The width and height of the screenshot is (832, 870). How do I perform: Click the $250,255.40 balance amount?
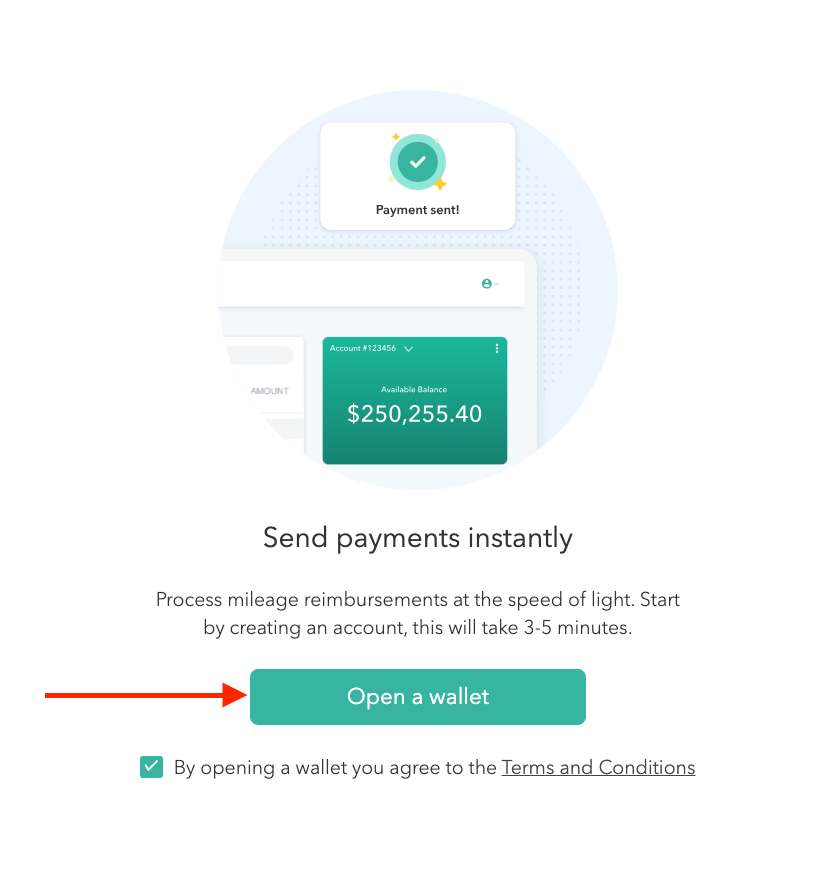(x=414, y=413)
